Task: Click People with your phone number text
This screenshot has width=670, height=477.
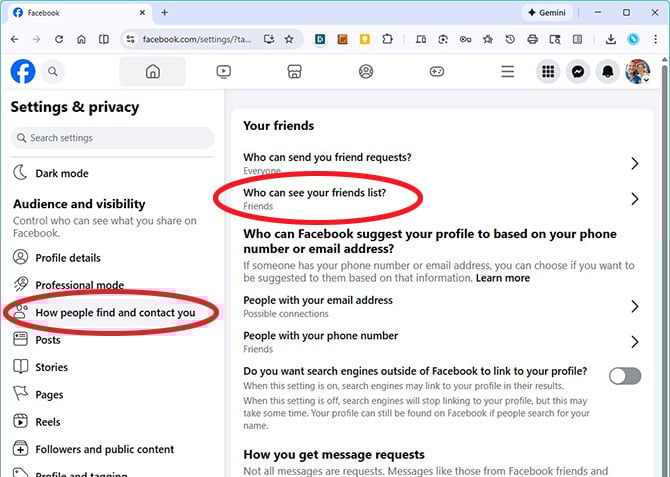Action: click(320, 336)
